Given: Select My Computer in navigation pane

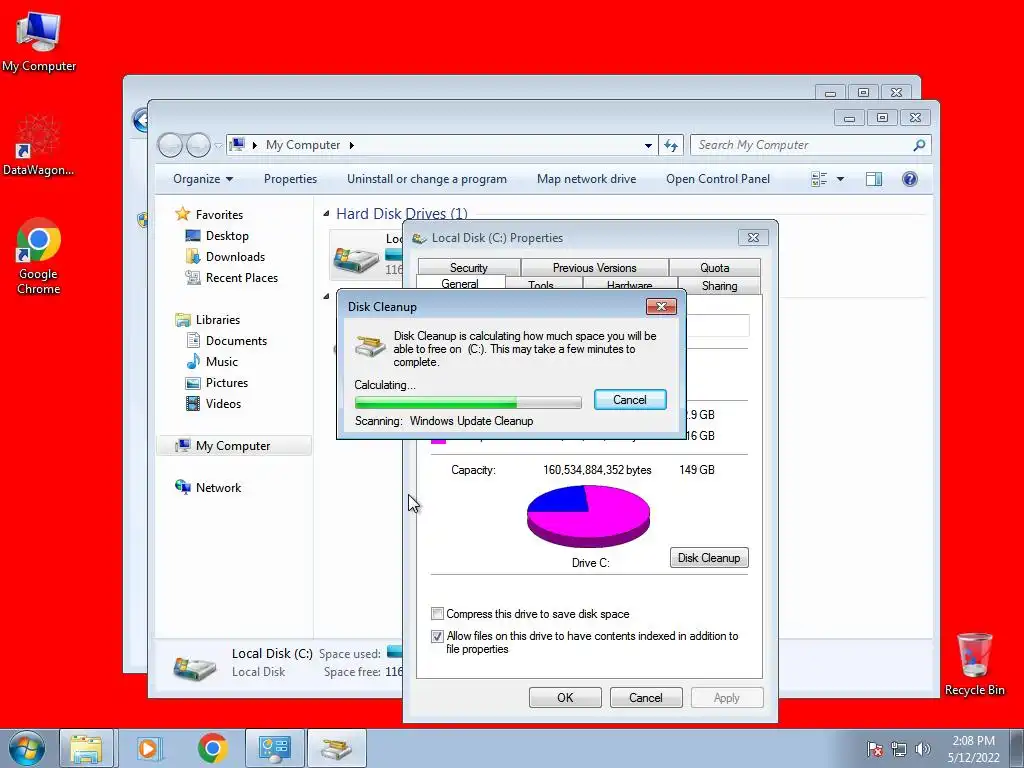Looking at the screenshot, I should coord(232,445).
